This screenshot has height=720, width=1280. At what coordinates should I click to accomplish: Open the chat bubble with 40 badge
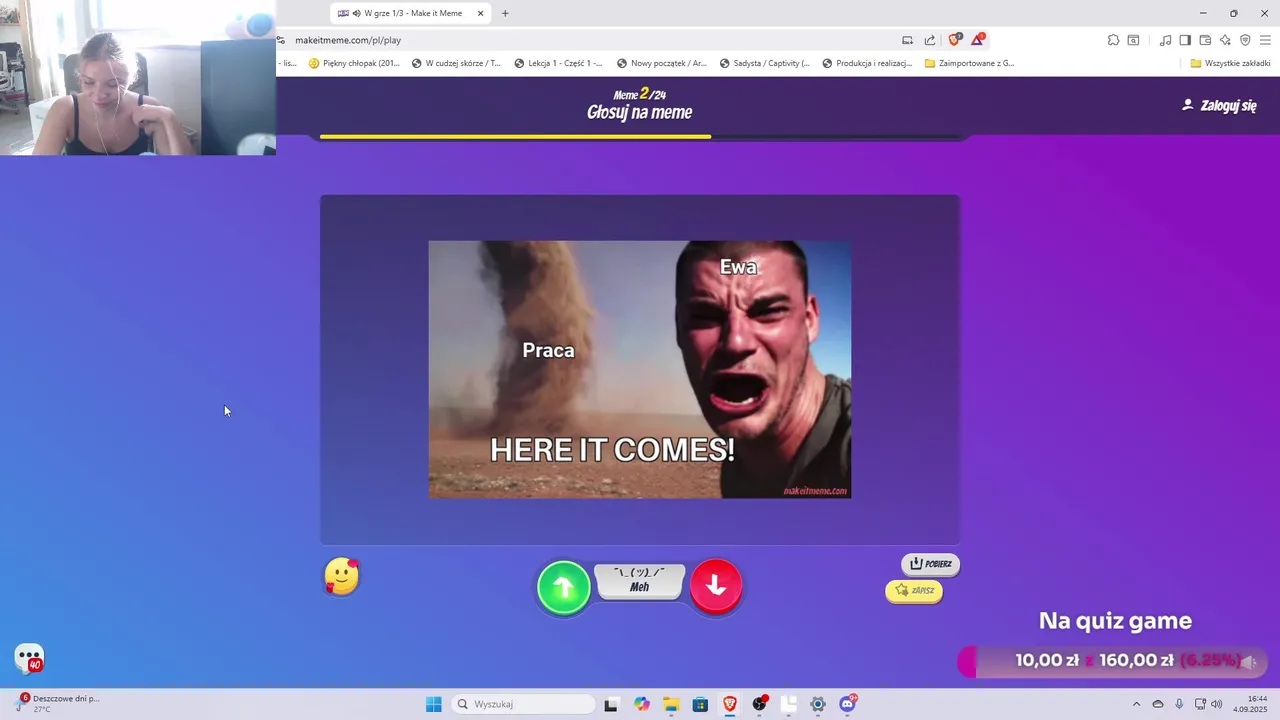(30, 658)
